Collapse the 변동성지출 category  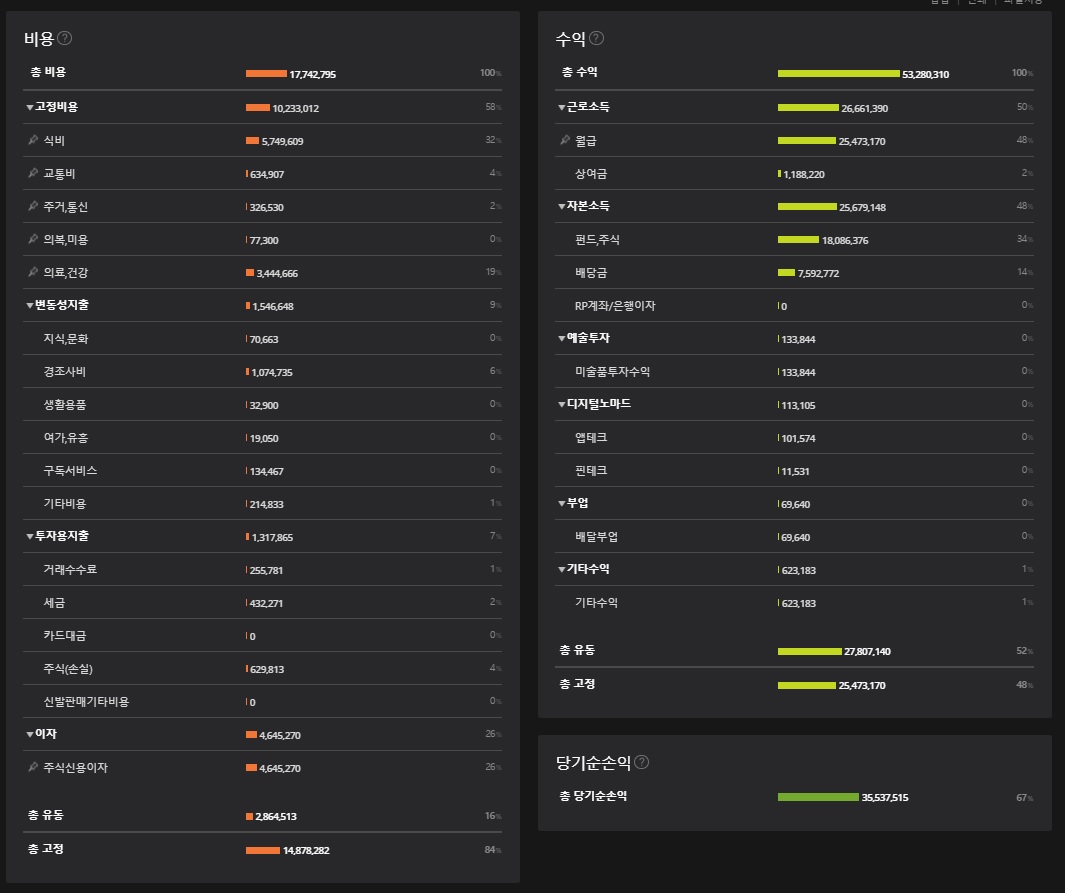[x=30, y=306]
